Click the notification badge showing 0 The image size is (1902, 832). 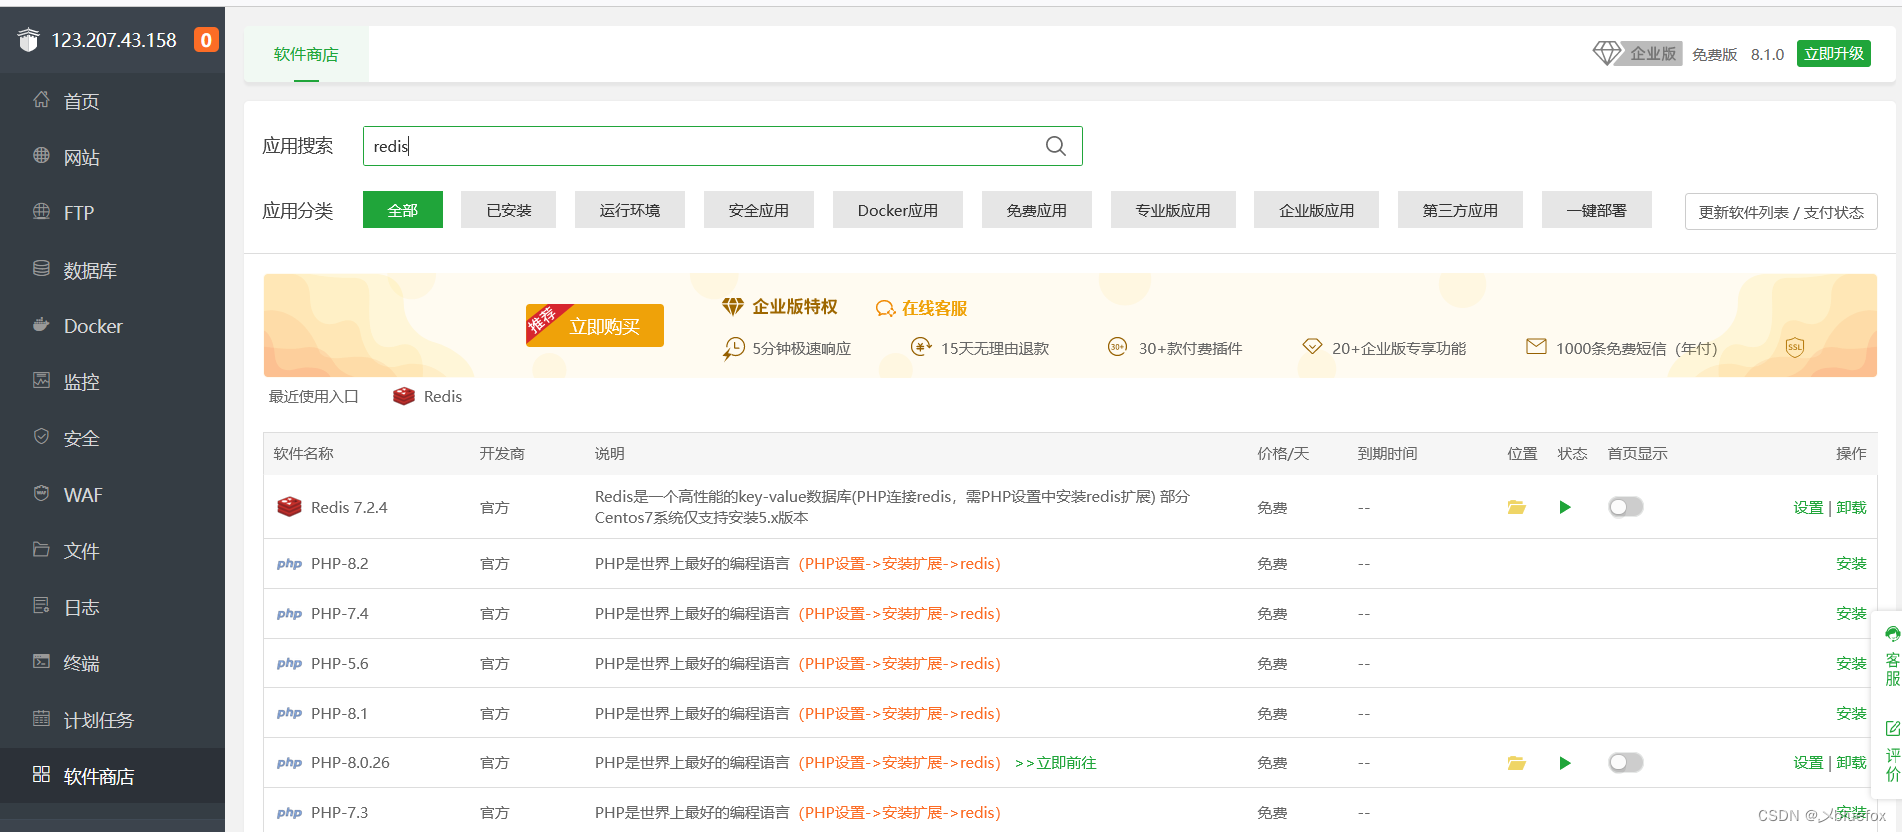[x=206, y=40]
